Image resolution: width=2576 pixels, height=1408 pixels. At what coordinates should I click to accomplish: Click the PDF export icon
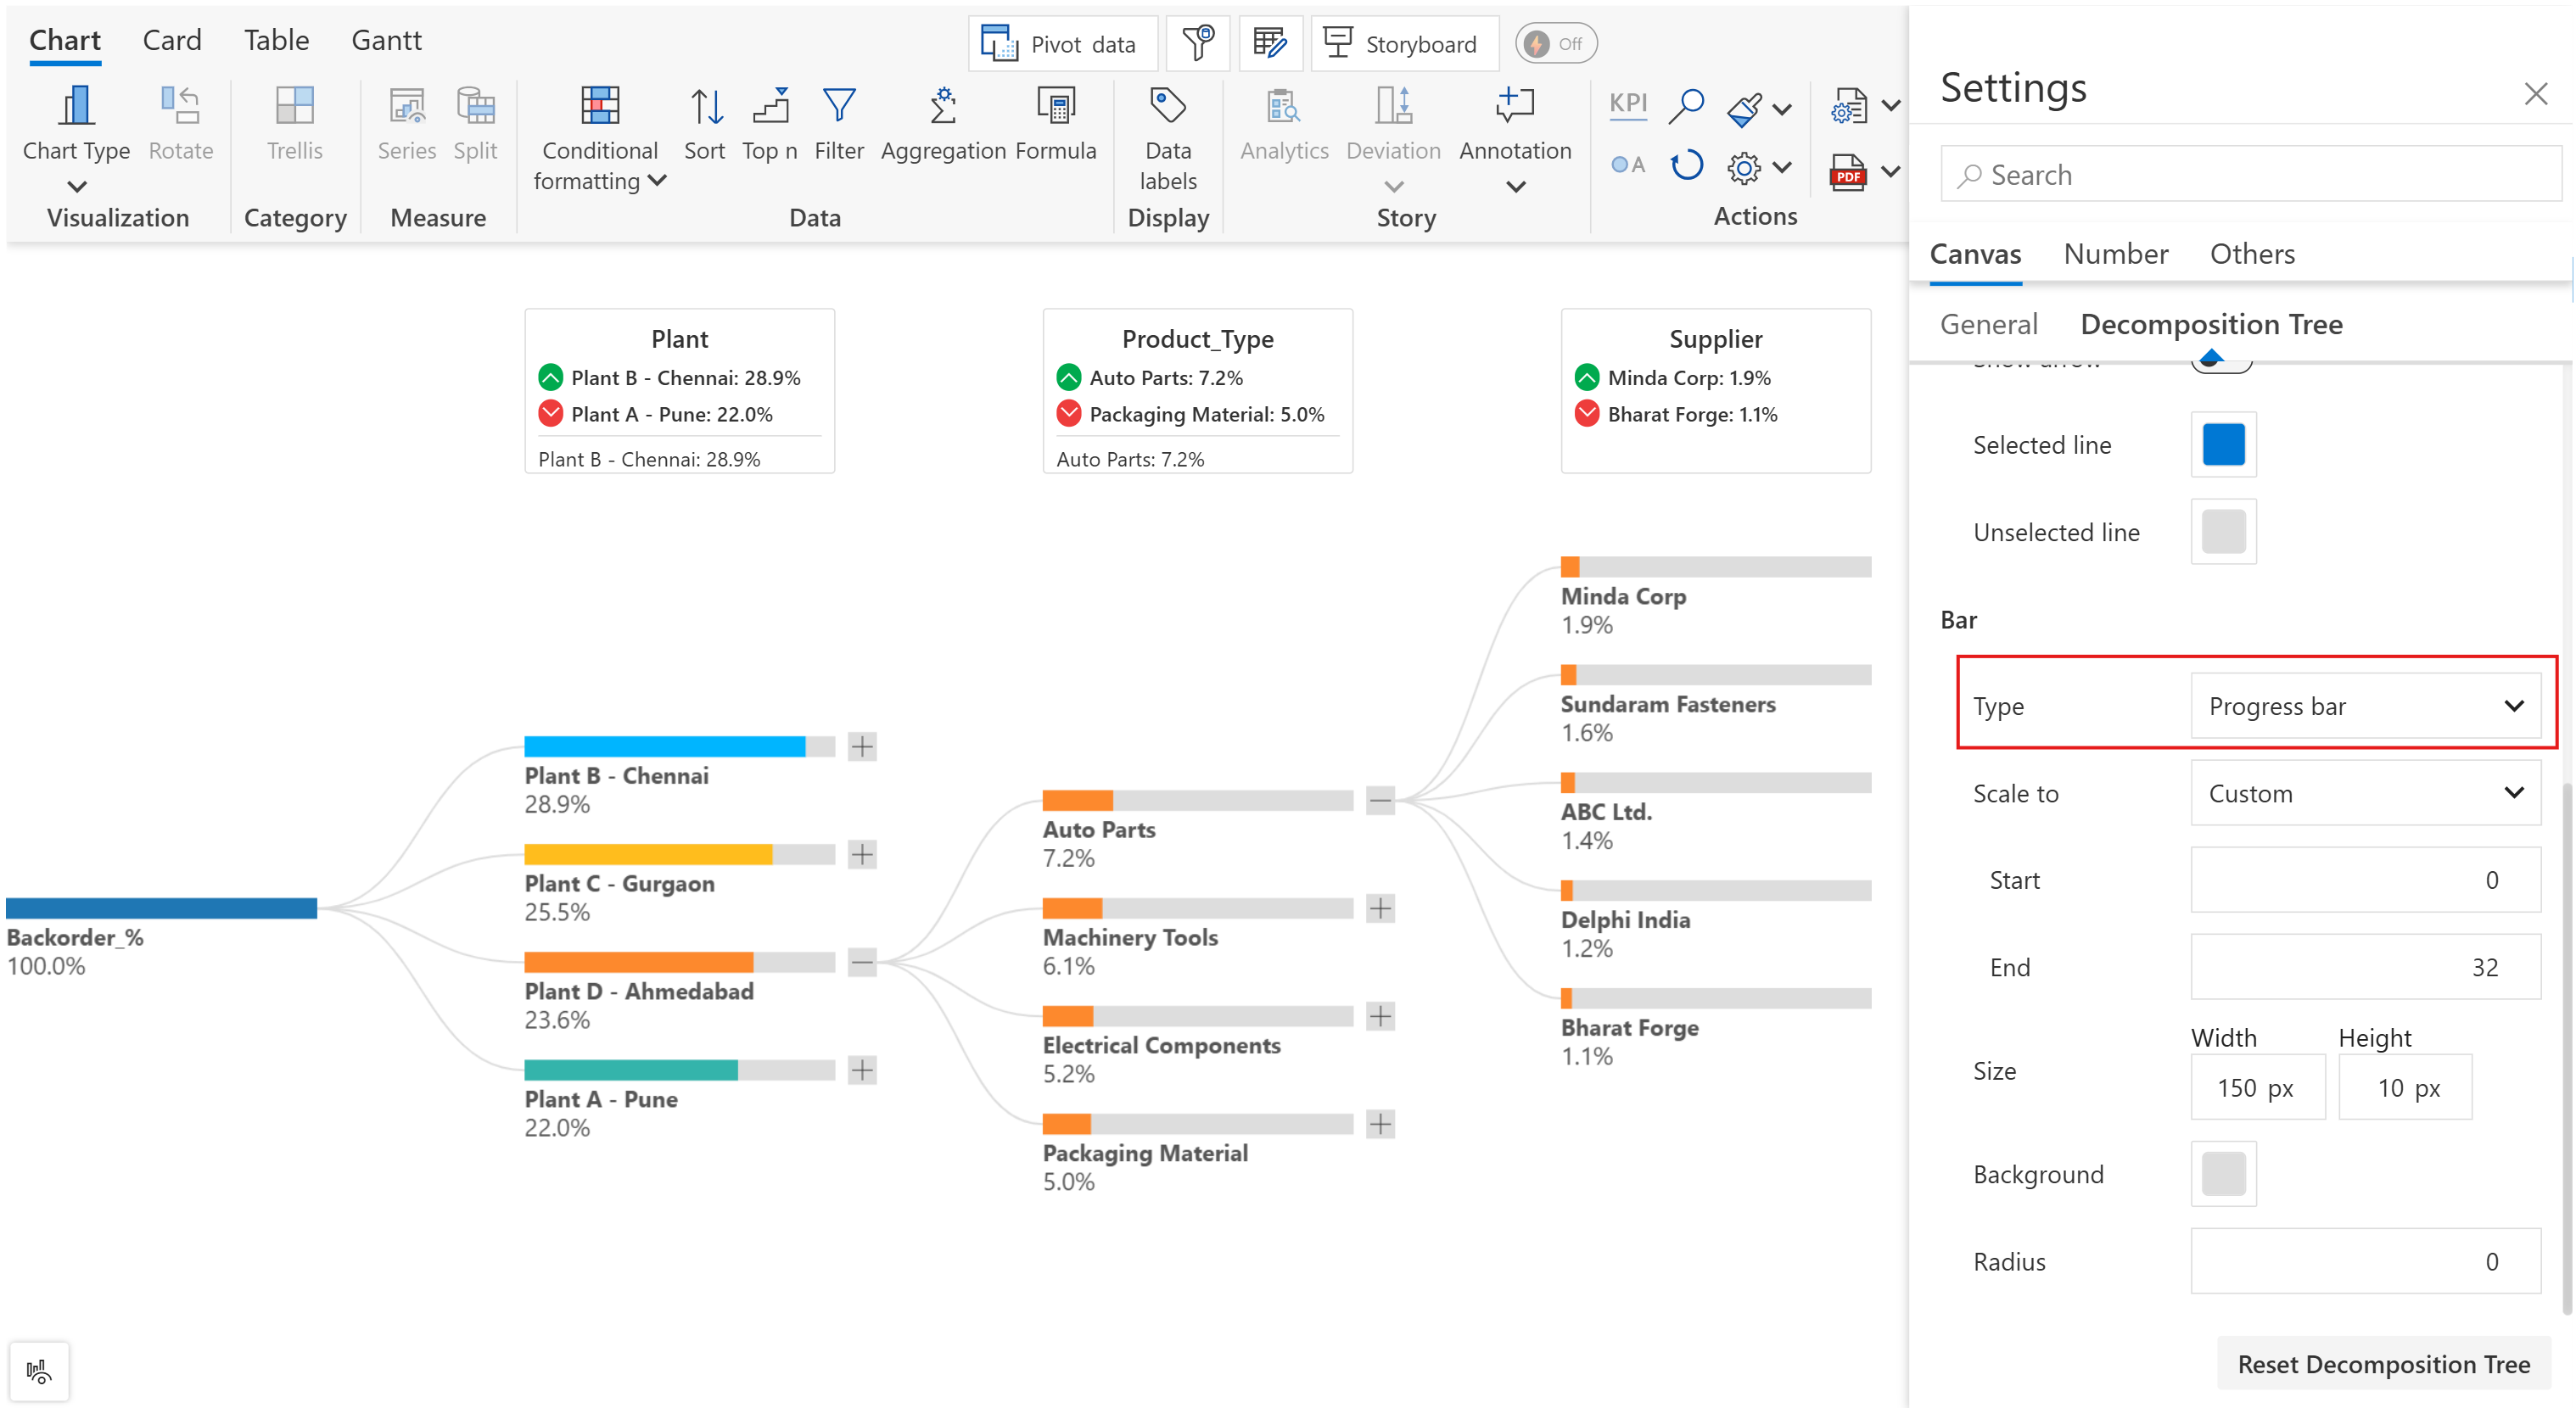tap(1847, 172)
